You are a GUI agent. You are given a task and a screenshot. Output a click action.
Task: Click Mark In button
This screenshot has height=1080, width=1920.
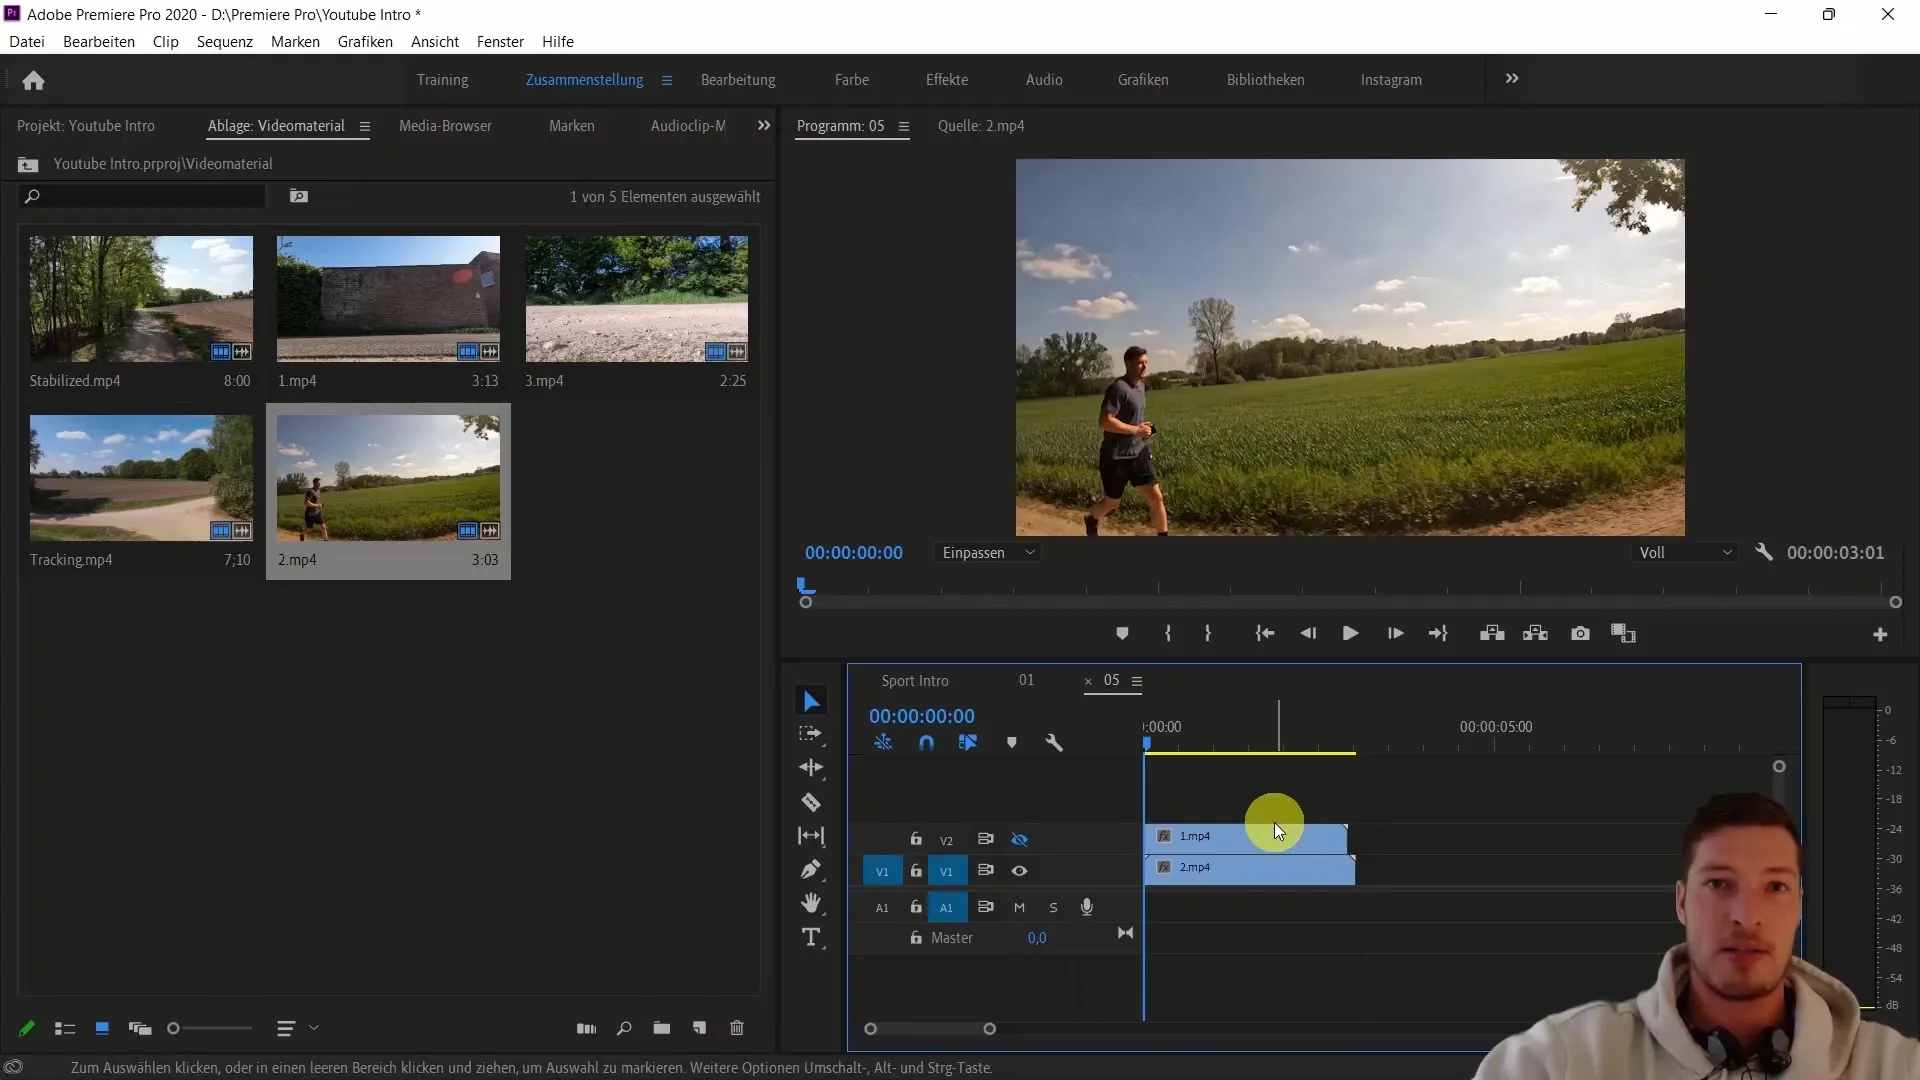pos(1168,634)
